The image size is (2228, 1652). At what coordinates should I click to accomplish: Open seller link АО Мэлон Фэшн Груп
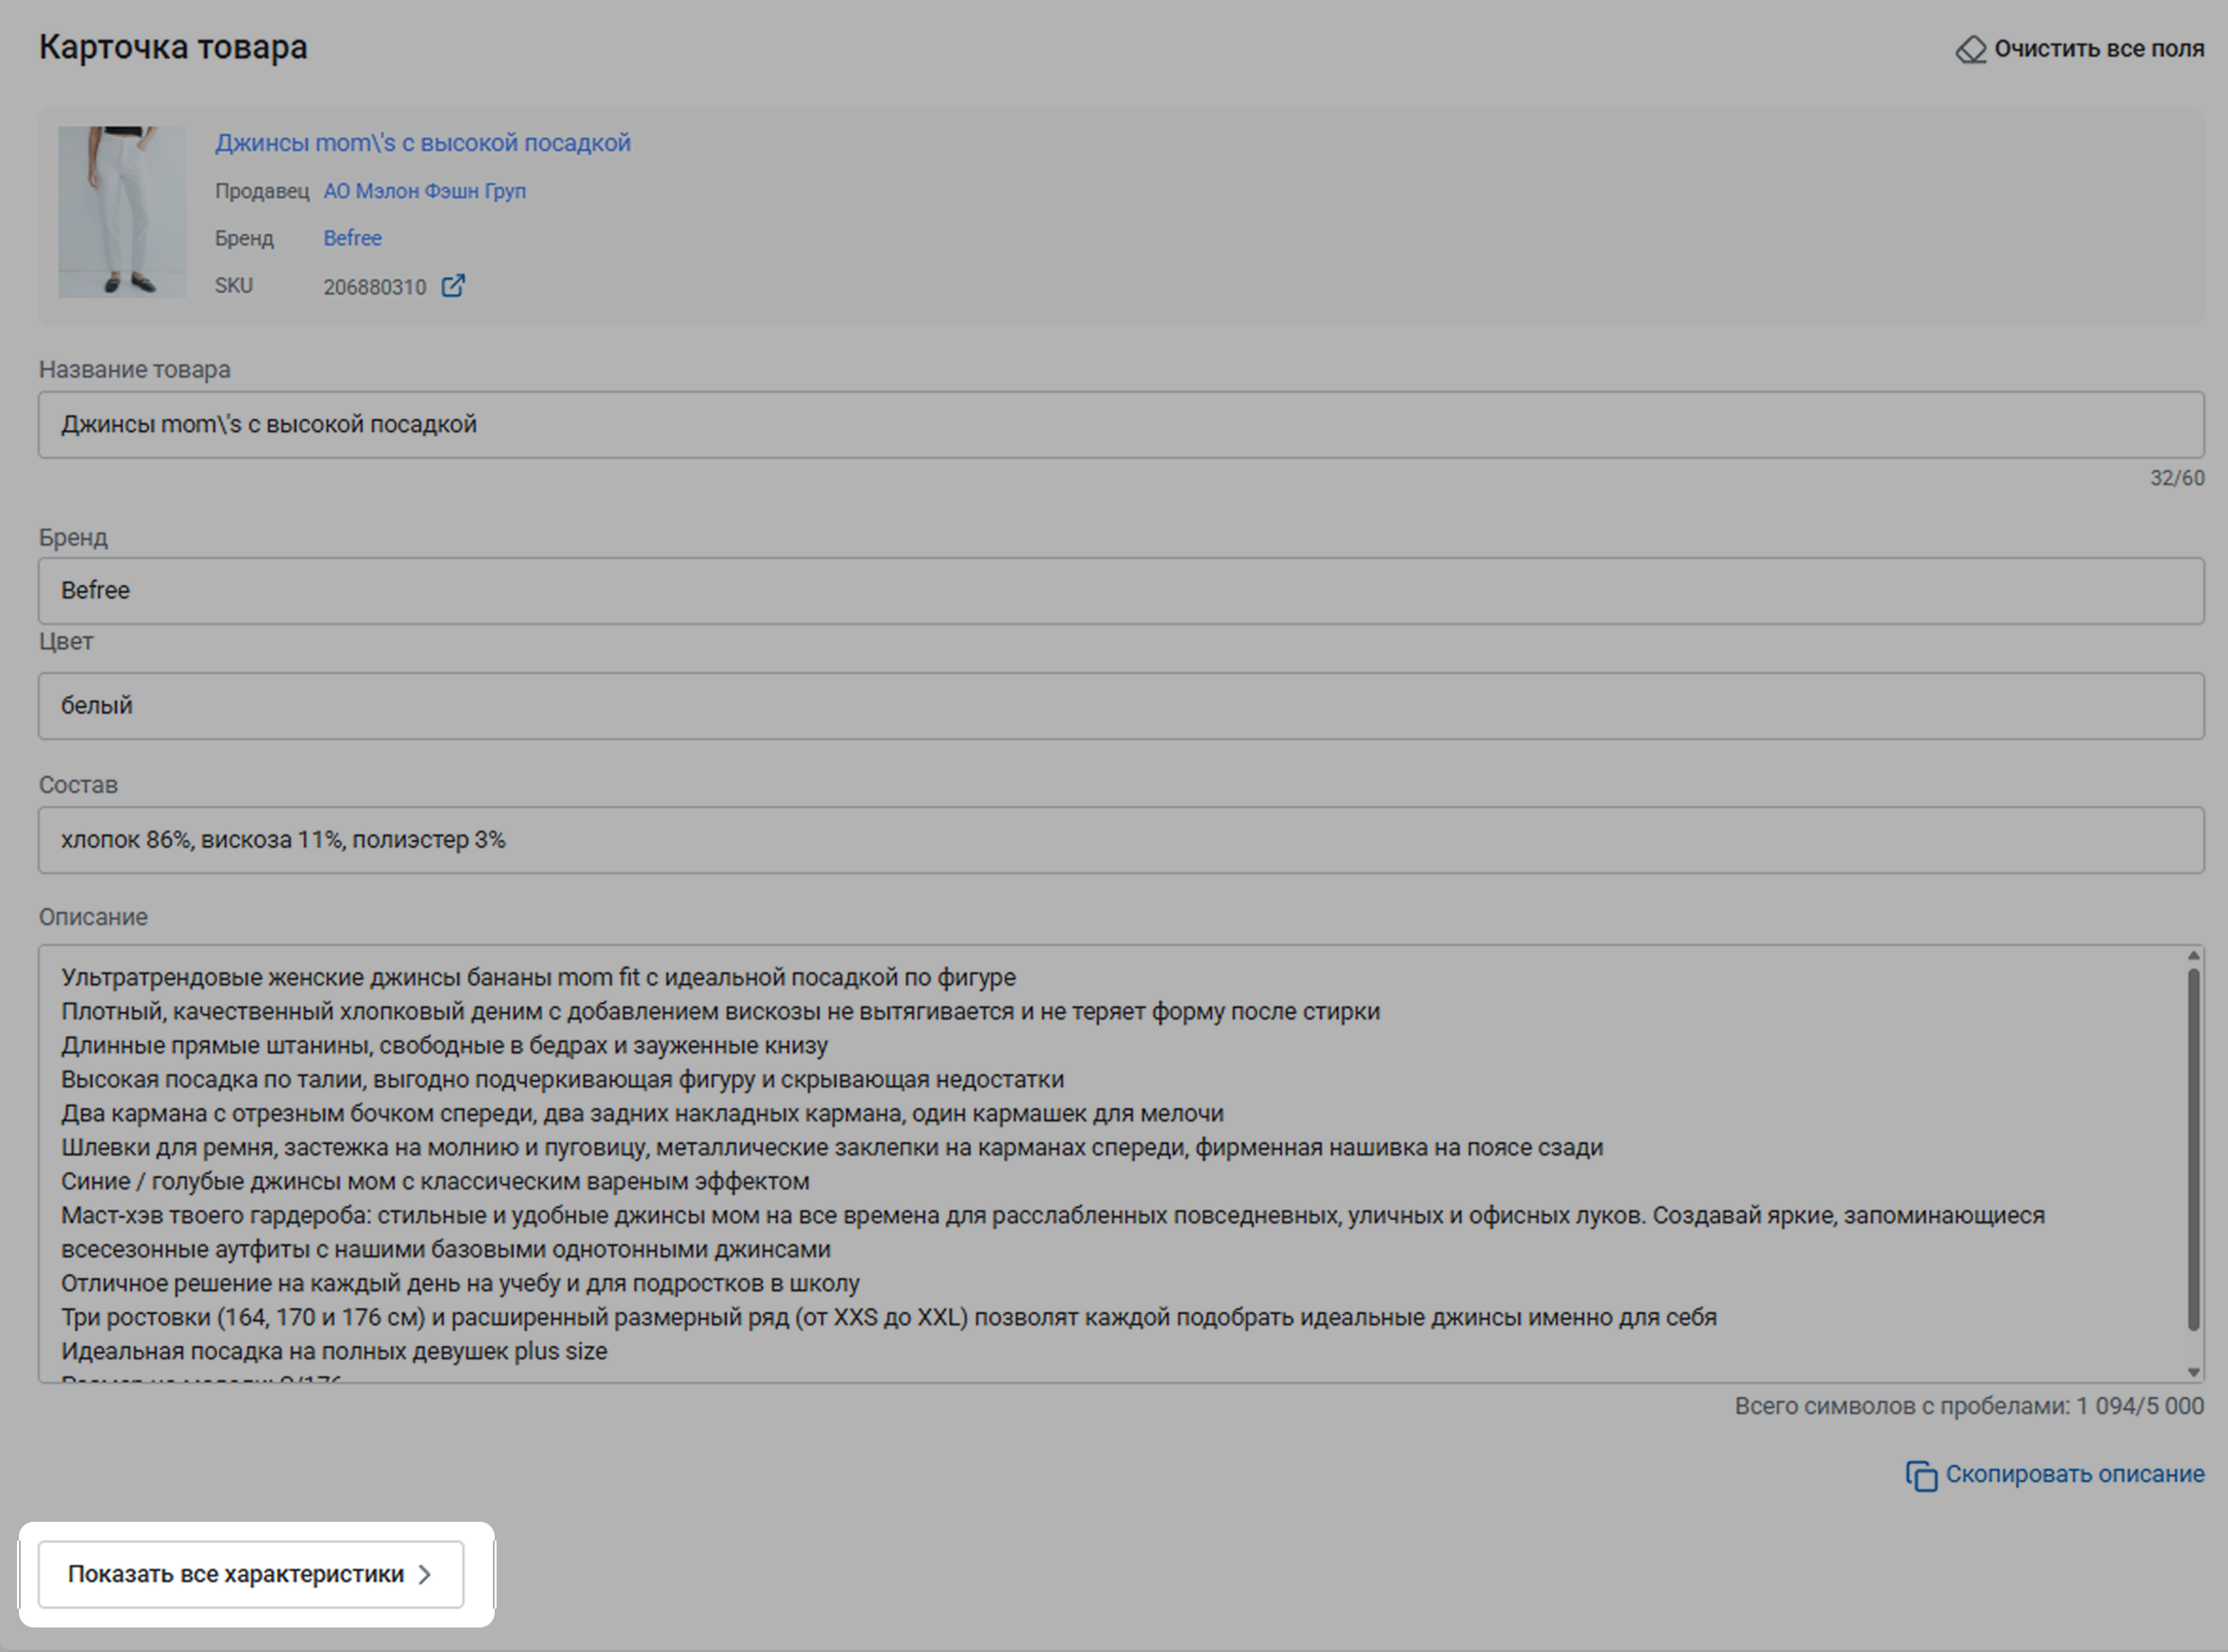pos(424,191)
